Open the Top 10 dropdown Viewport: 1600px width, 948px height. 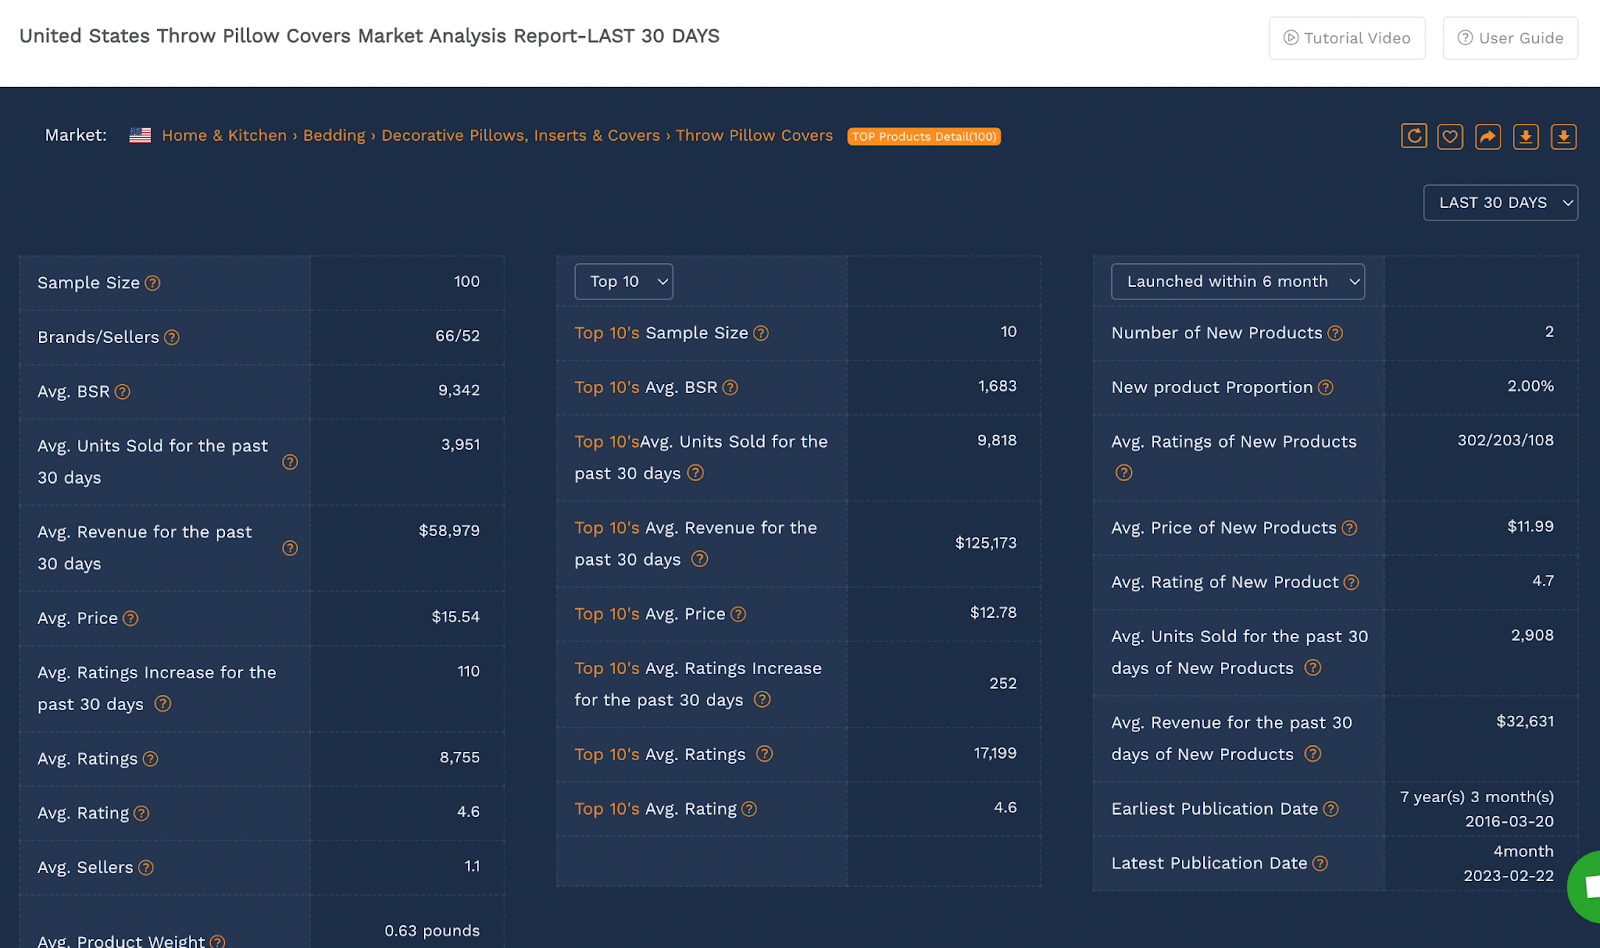[x=624, y=282]
